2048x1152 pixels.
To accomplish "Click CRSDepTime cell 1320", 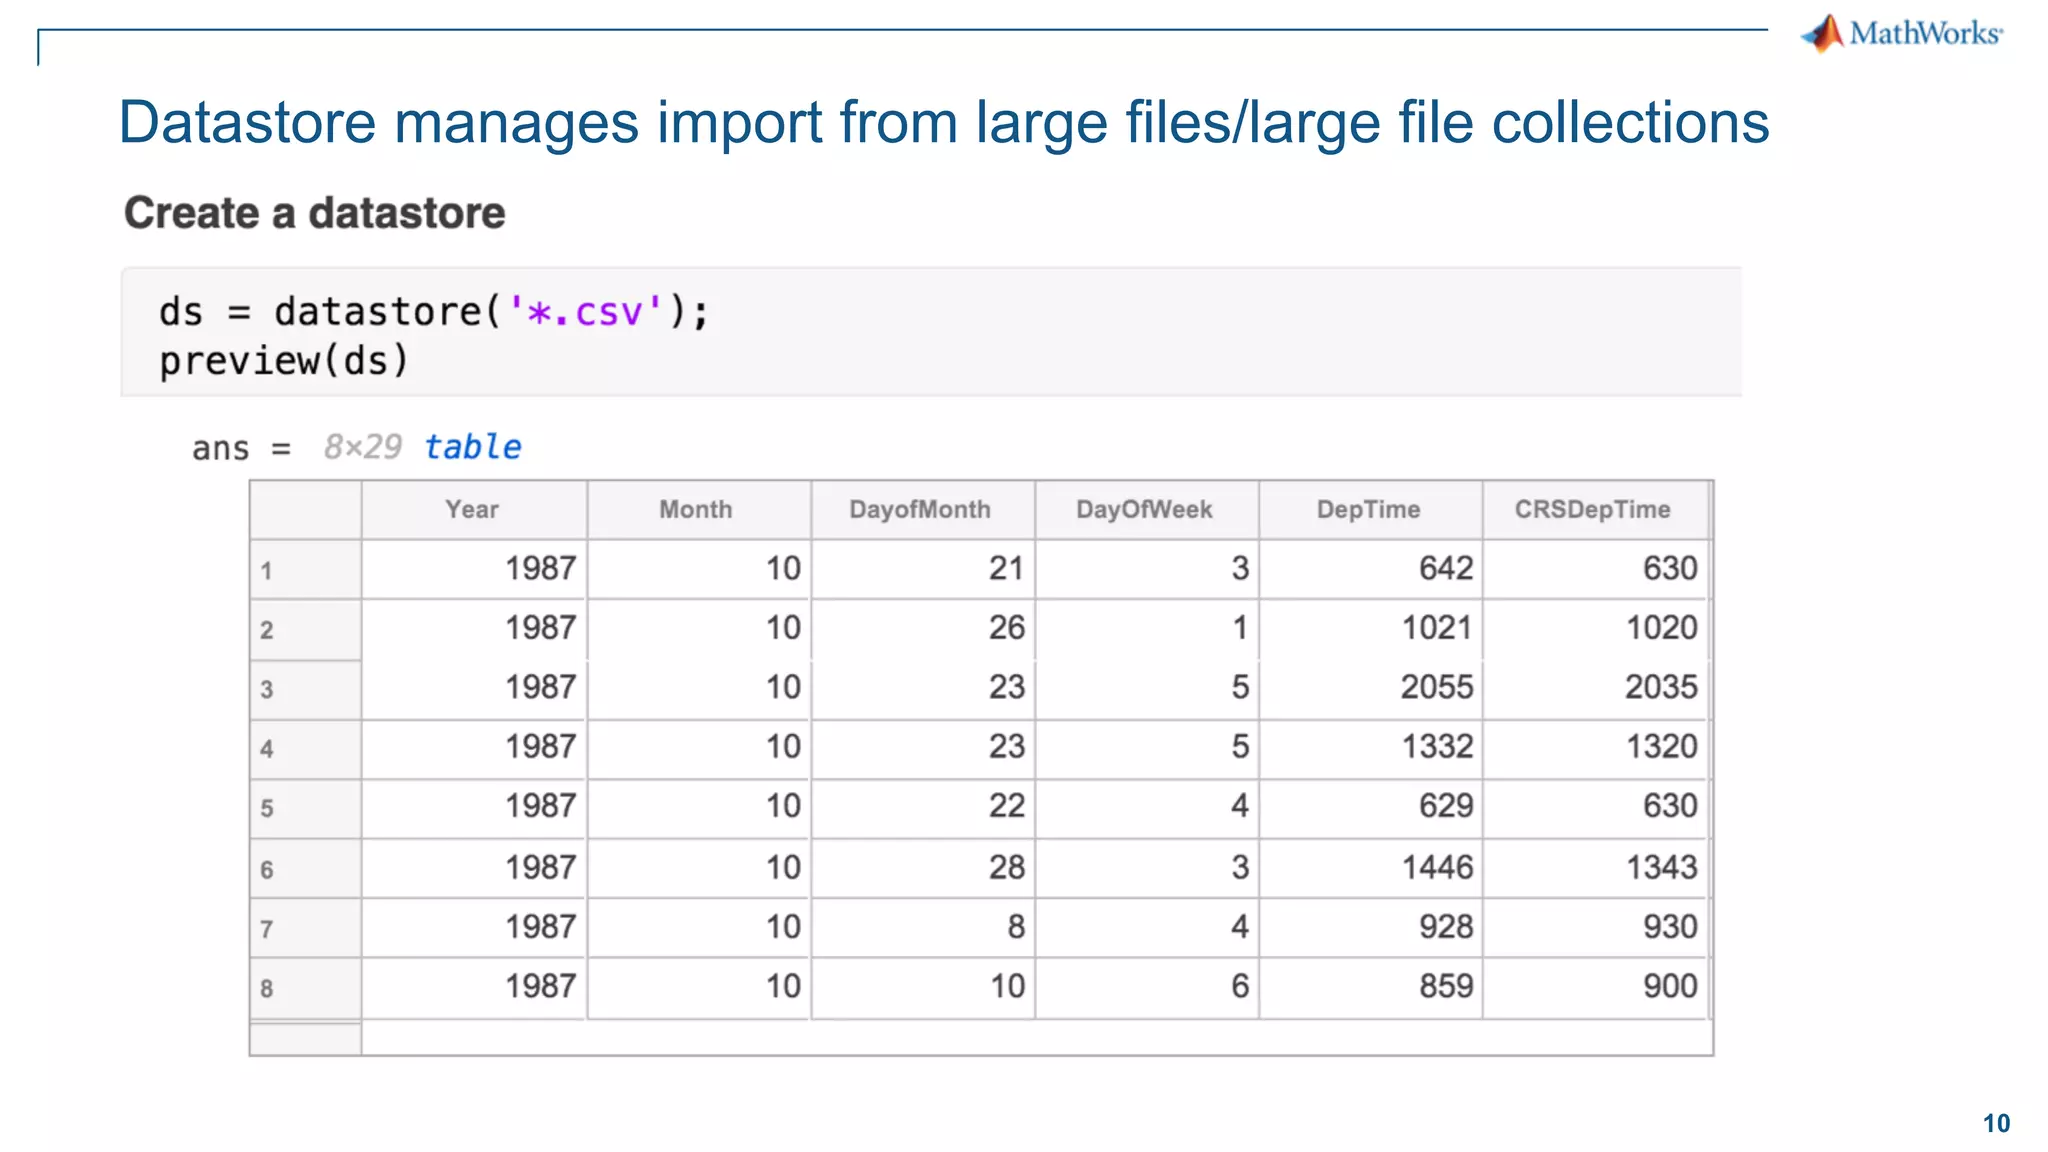I will pos(1595,747).
